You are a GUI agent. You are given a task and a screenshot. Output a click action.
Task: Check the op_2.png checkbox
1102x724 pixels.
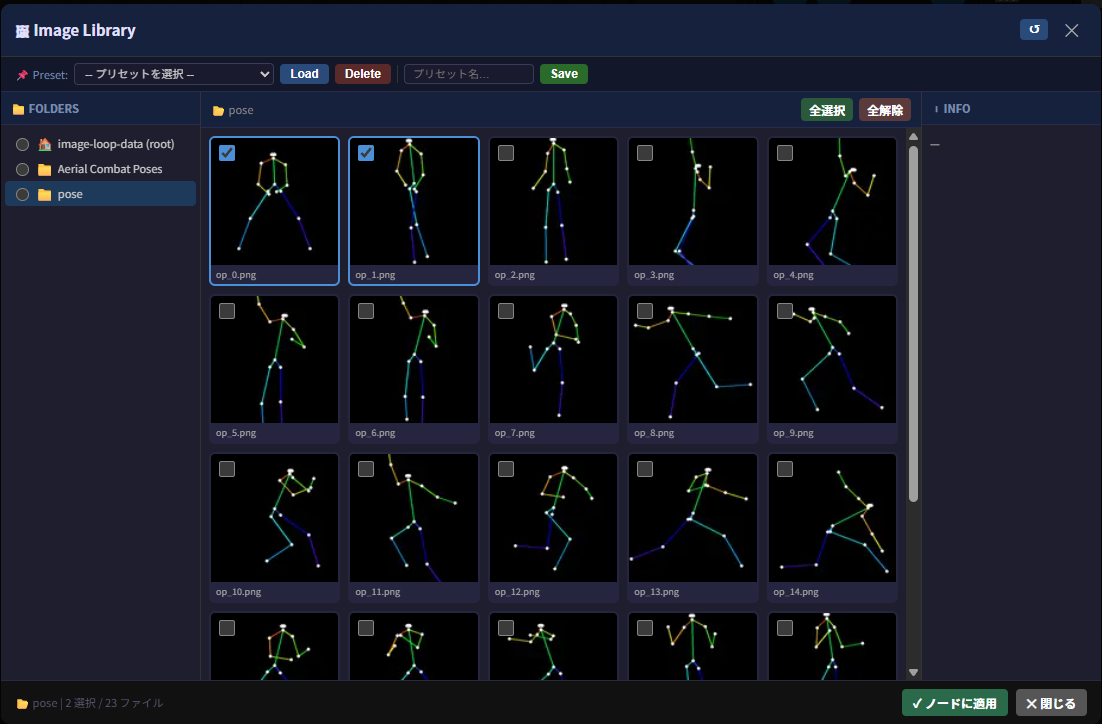tap(506, 153)
